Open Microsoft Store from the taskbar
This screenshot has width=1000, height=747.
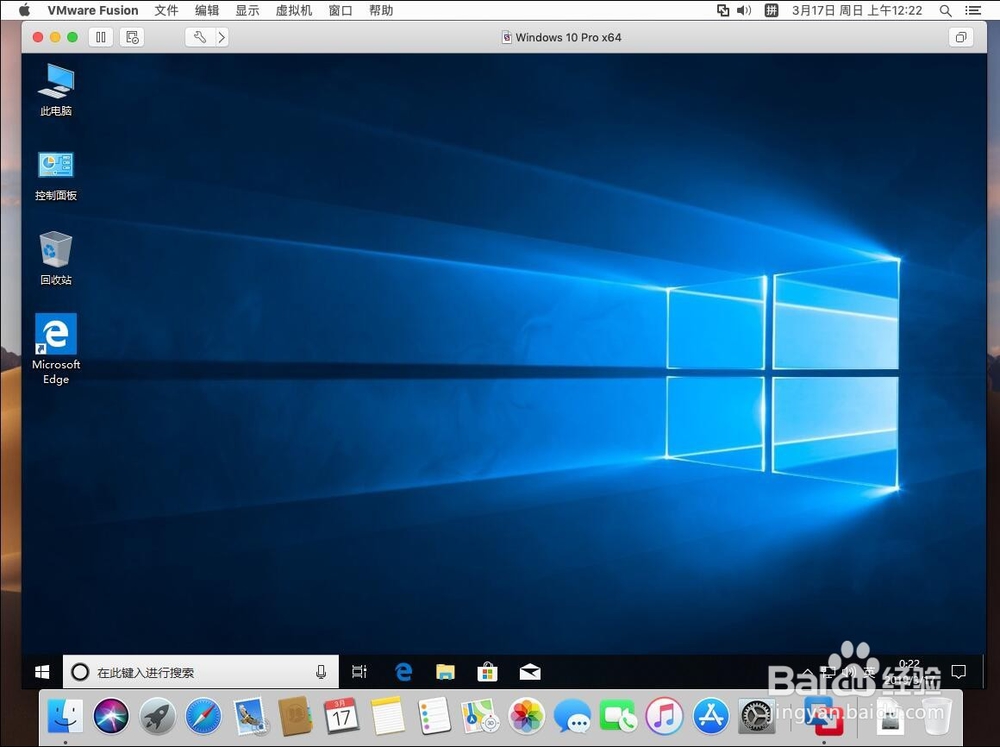tap(487, 672)
